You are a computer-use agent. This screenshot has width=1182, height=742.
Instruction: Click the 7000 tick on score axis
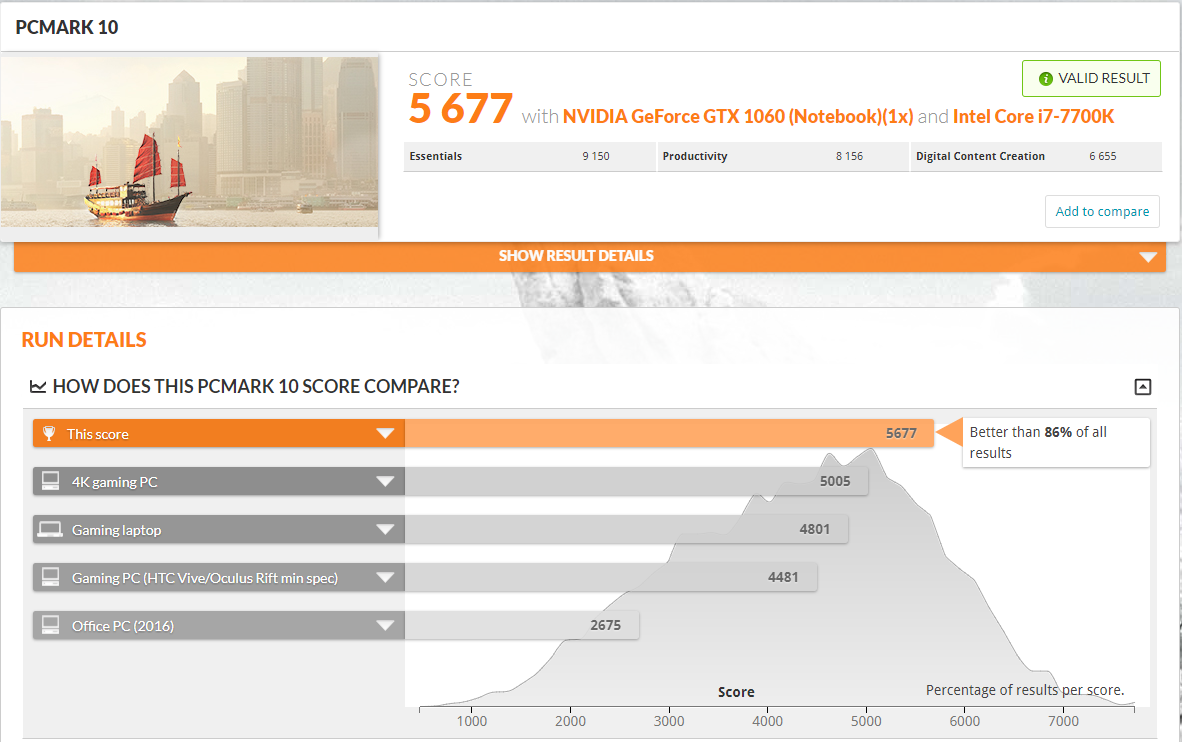point(1063,720)
